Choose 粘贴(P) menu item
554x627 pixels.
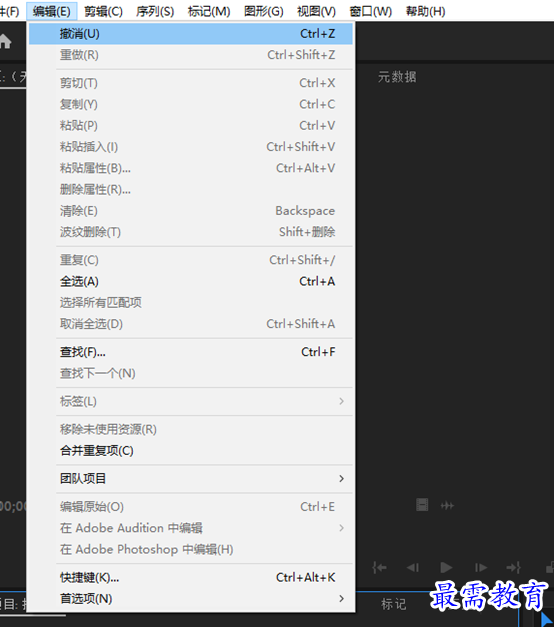191,126
